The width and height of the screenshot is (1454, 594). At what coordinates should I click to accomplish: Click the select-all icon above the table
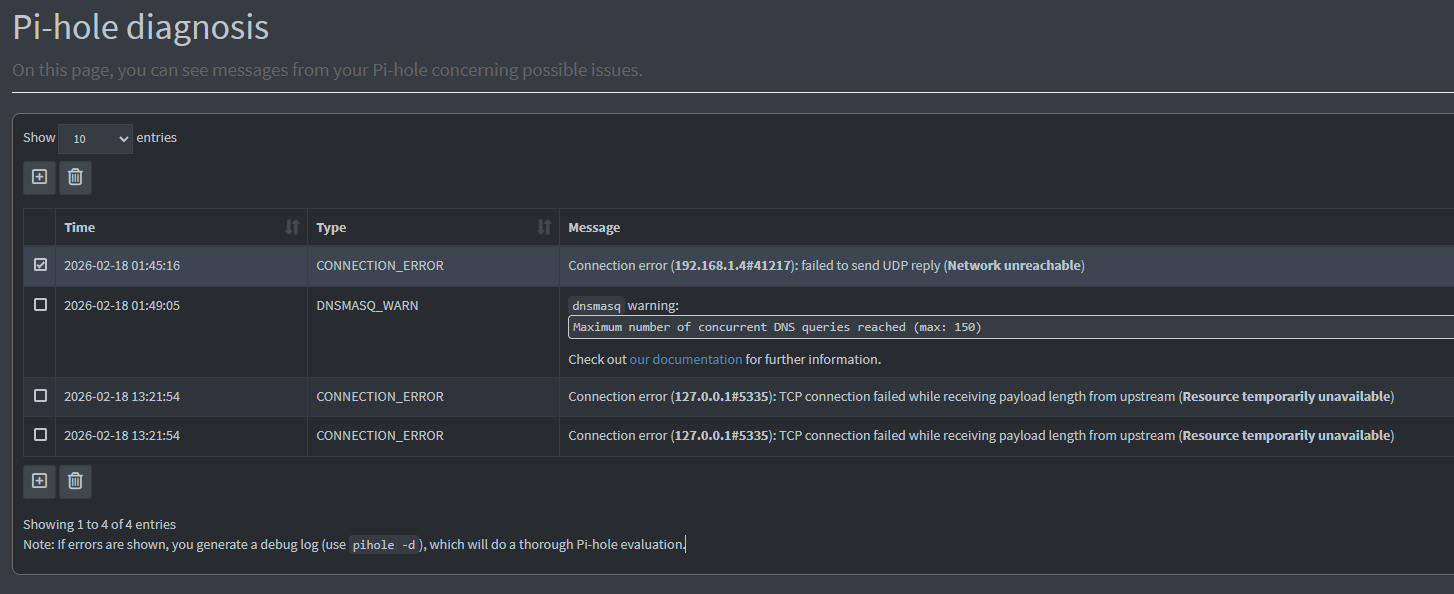[39, 177]
